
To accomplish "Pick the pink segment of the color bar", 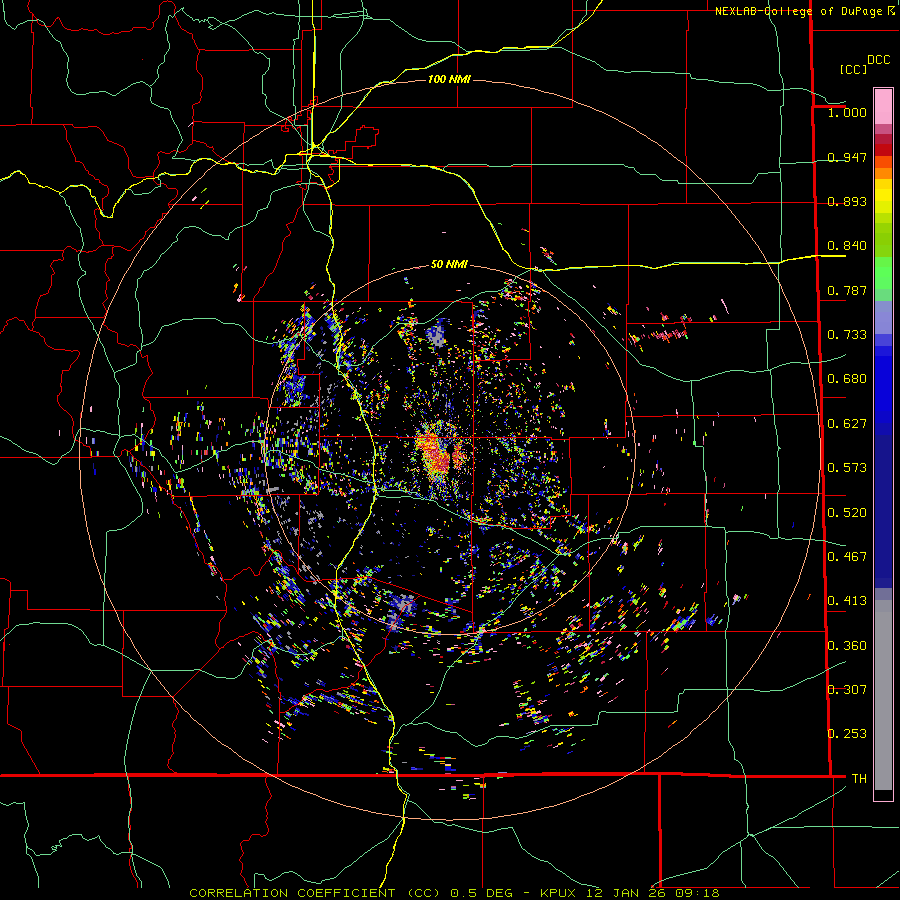I will coord(883,106).
